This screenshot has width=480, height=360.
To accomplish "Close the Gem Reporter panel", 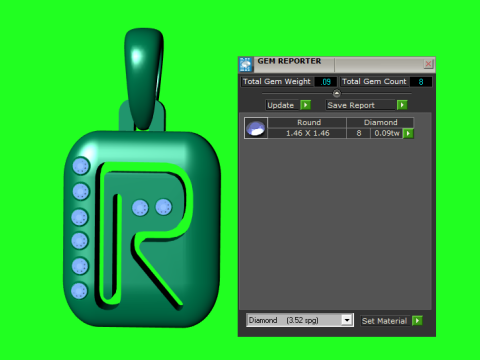I will [428, 64].
